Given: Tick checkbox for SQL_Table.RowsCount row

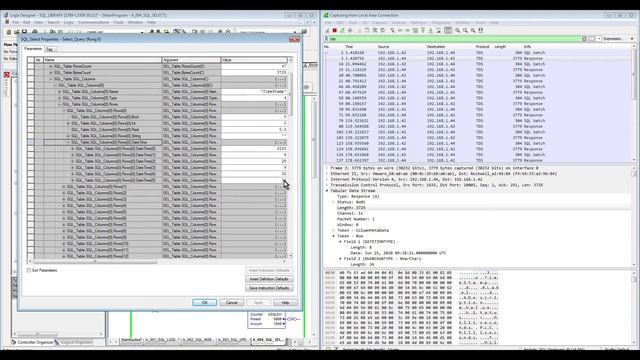Looking at the screenshot, I should pos(31,66).
